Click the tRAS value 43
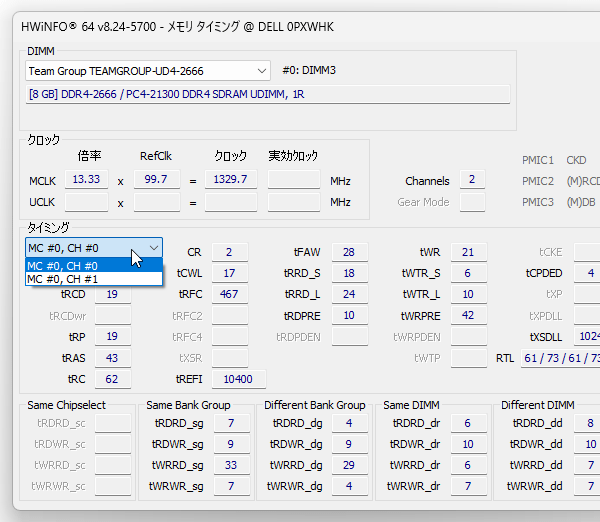Viewport: 600px width, 522px height. point(113,358)
